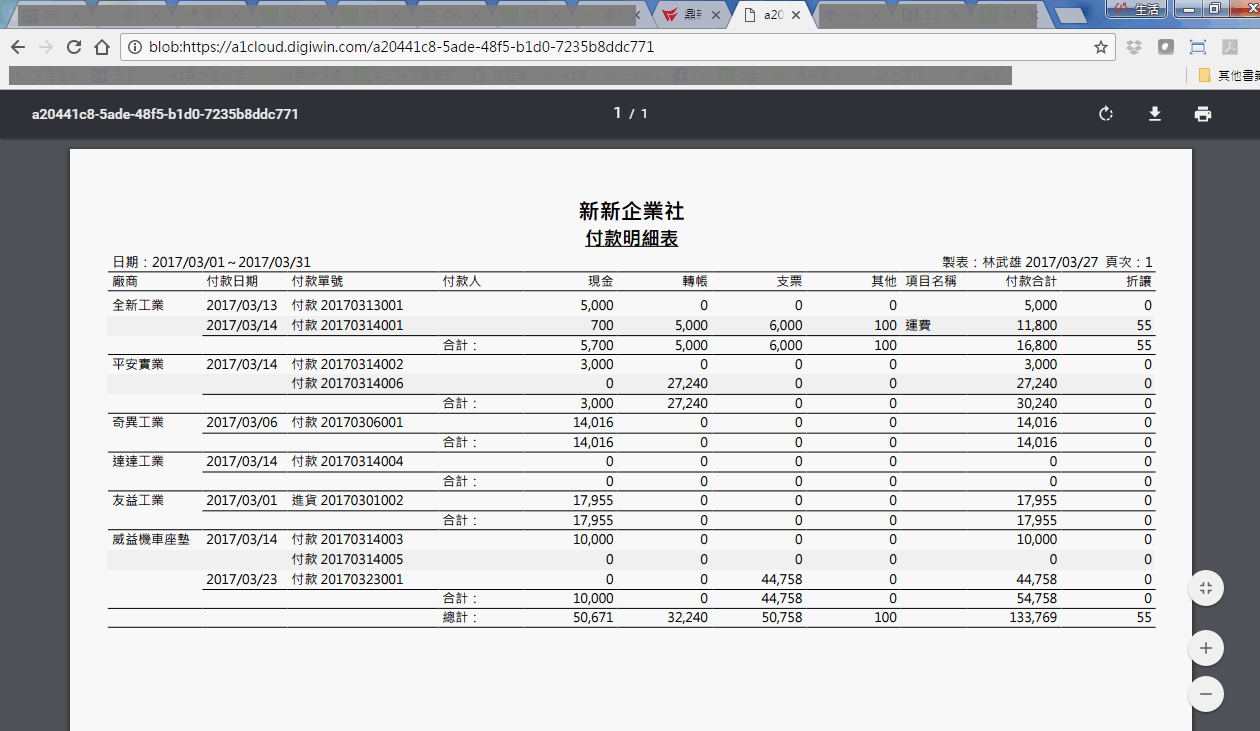Click the report title 新新企業社

coord(631,211)
